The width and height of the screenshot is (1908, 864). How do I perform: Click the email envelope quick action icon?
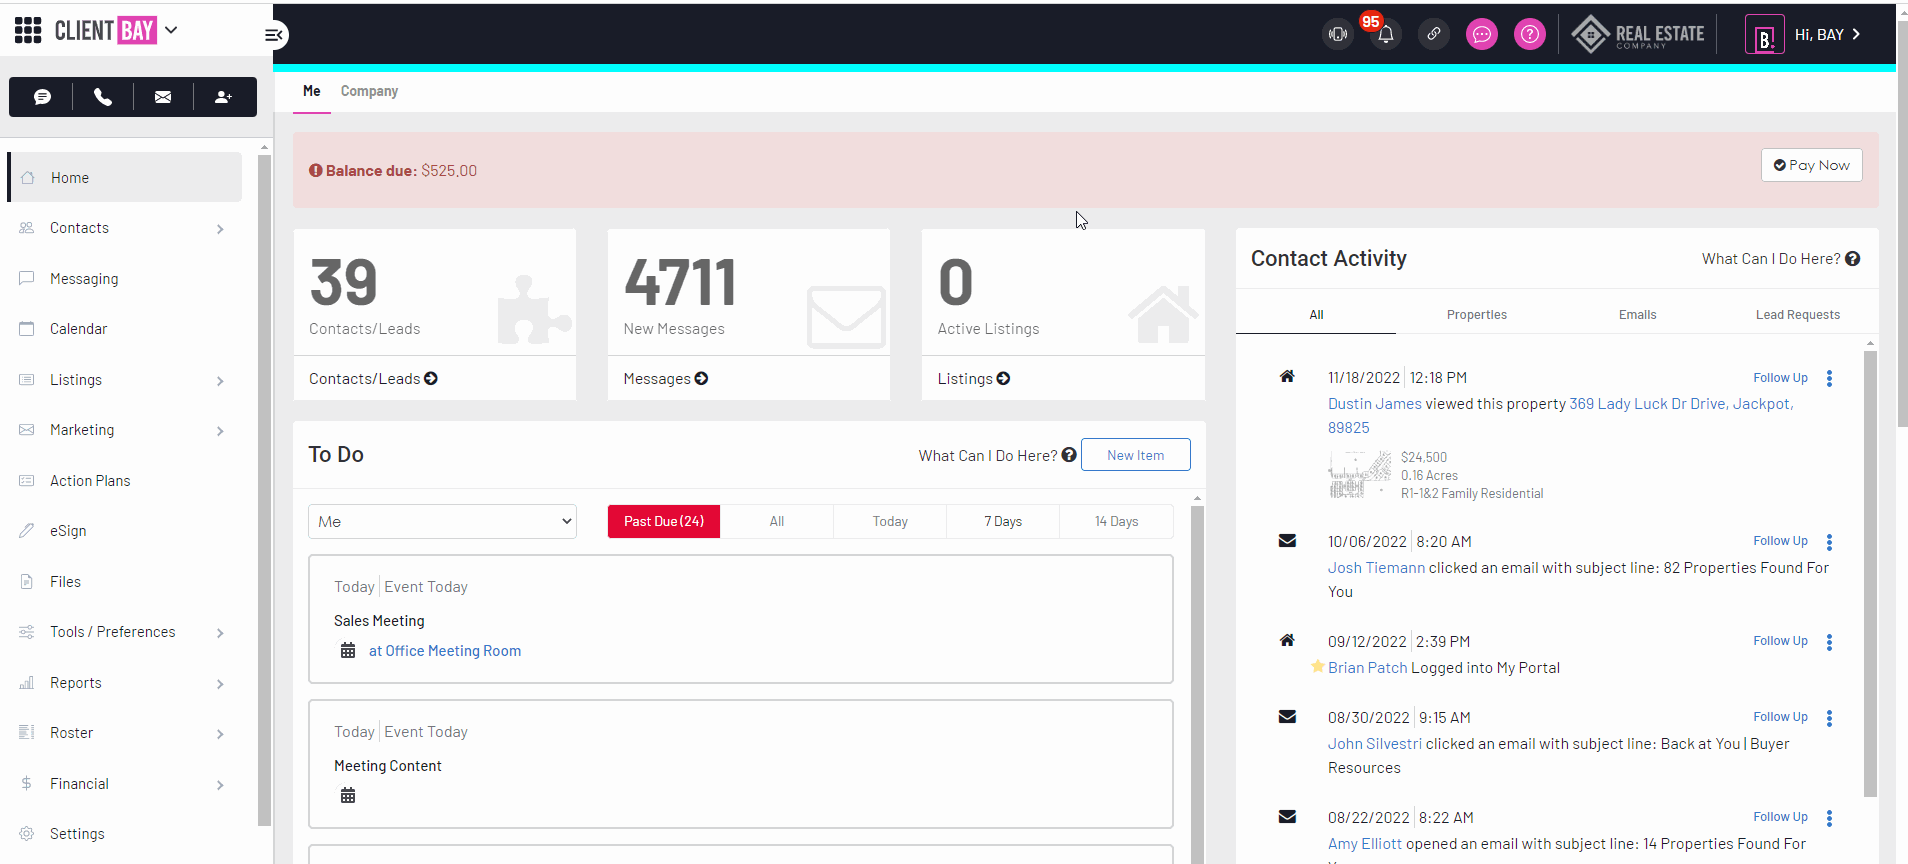[x=163, y=97]
